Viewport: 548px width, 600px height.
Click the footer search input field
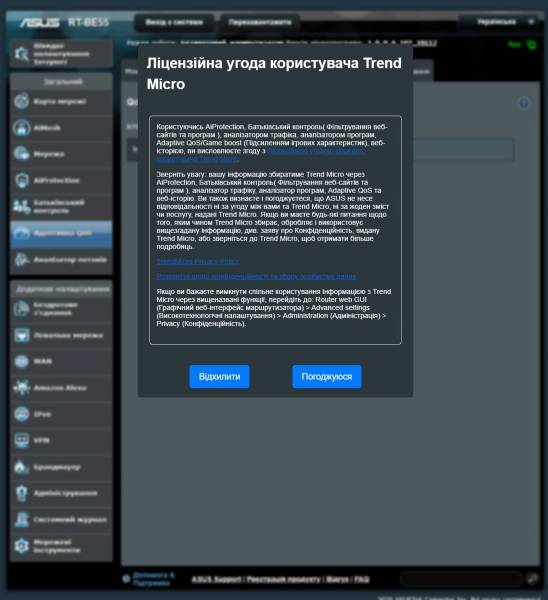coord(461,579)
